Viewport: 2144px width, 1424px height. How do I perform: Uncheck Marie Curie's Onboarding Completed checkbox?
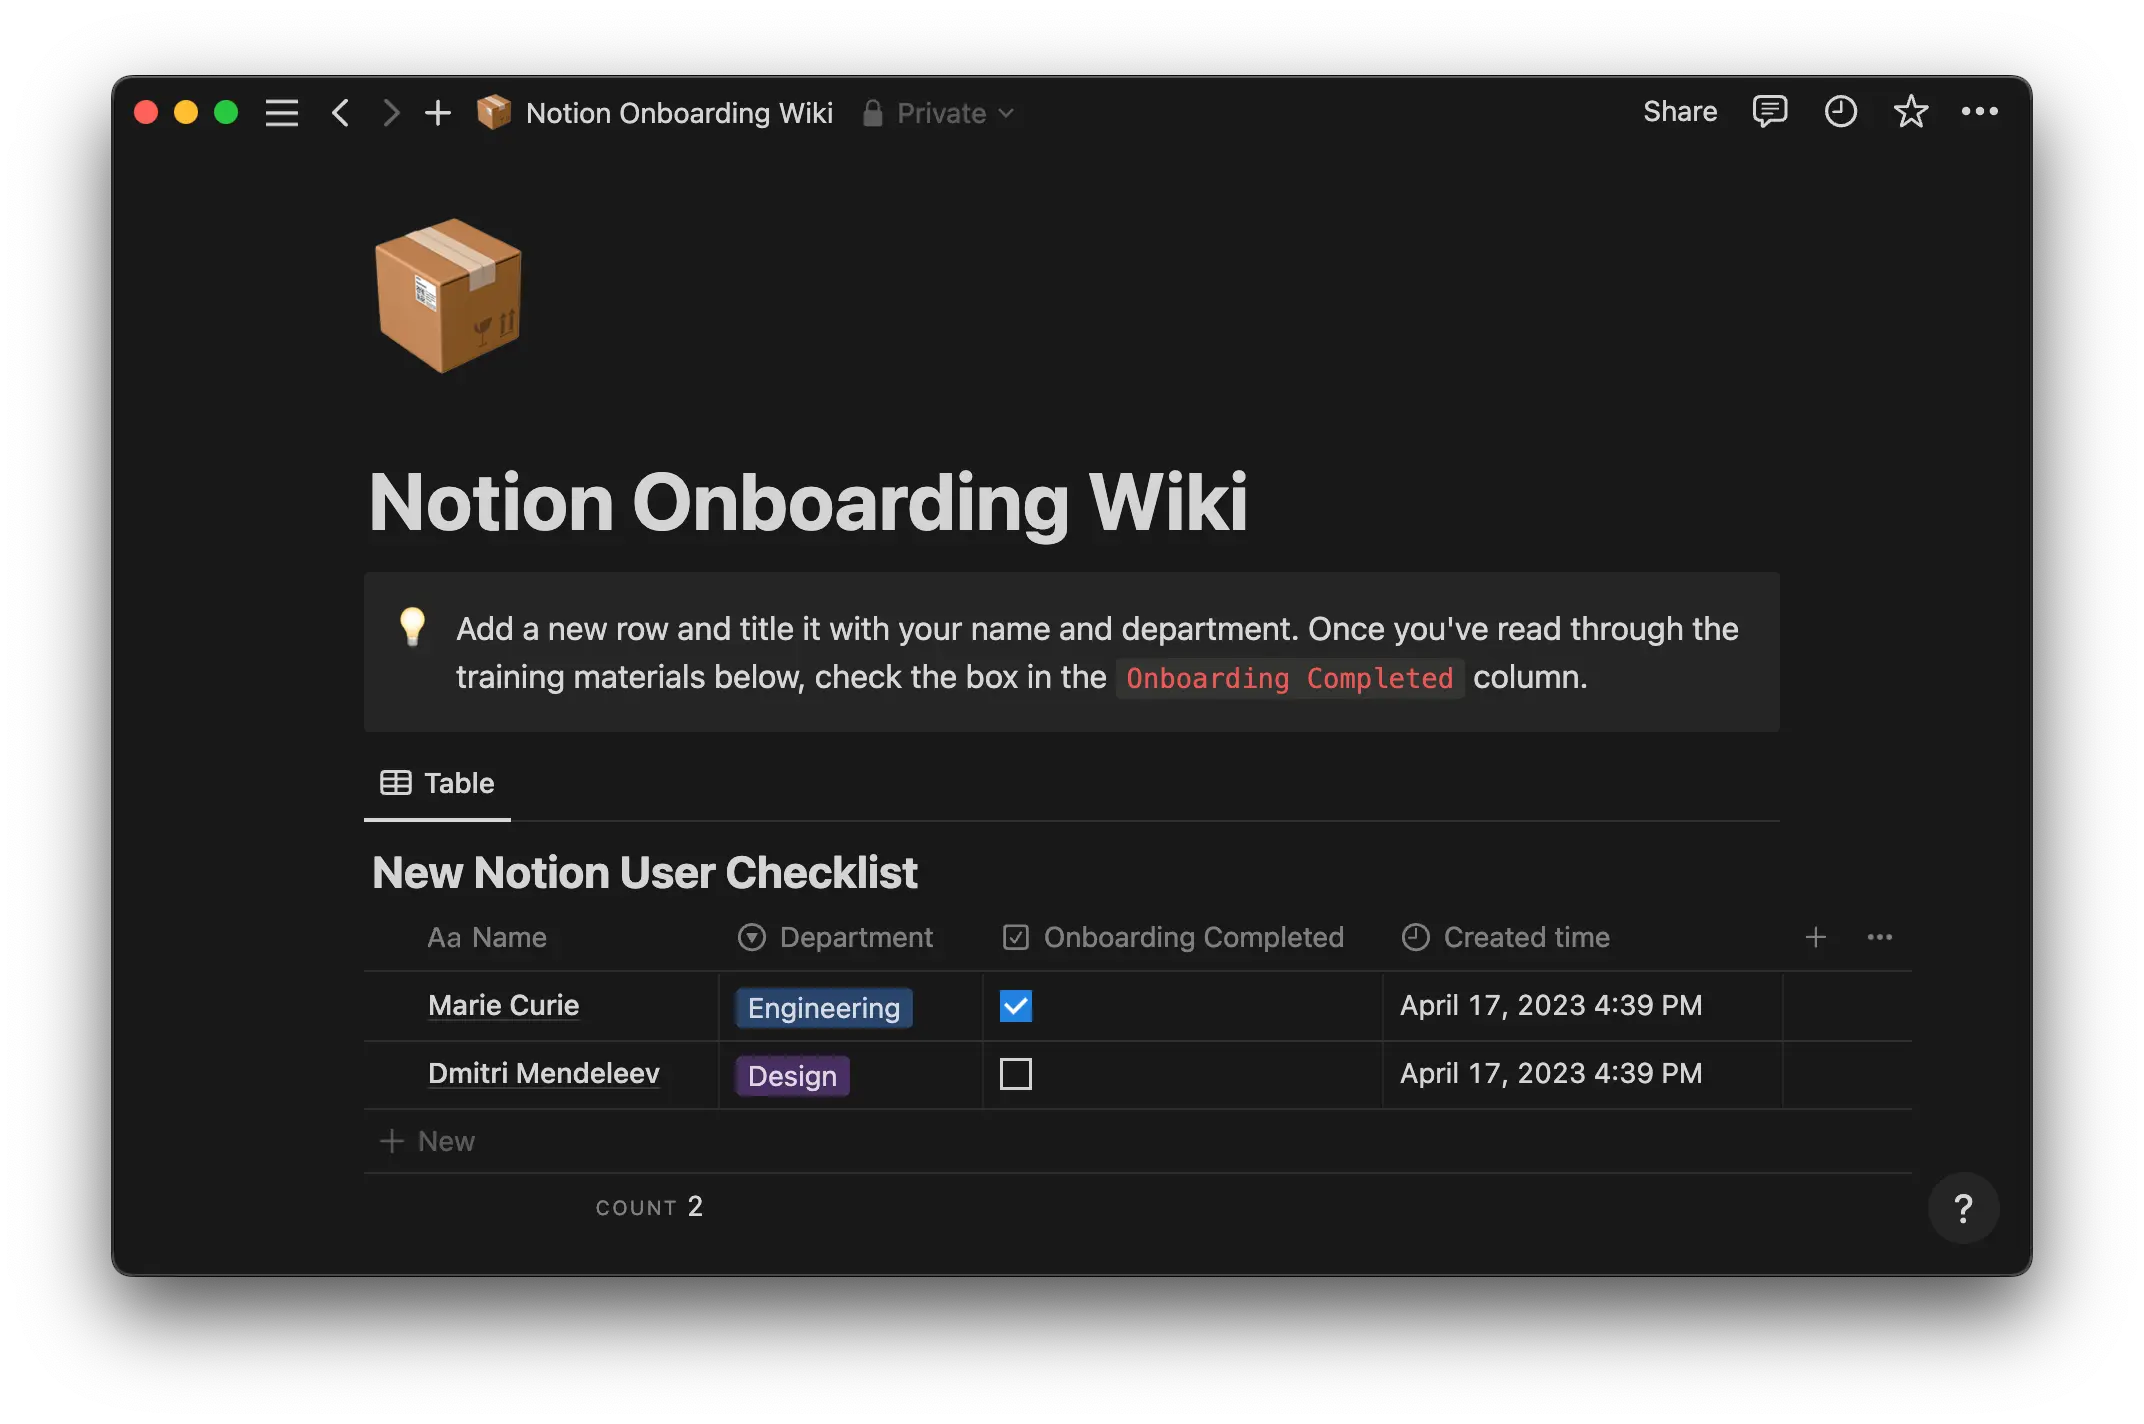pyautogui.click(x=1015, y=1005)
